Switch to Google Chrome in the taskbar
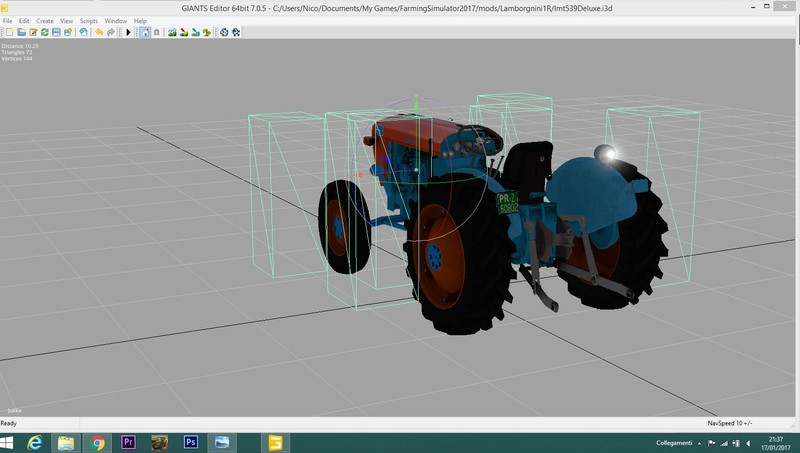This screenshot has height=453, width=800. pyautogui.click(x=97, y=442)
